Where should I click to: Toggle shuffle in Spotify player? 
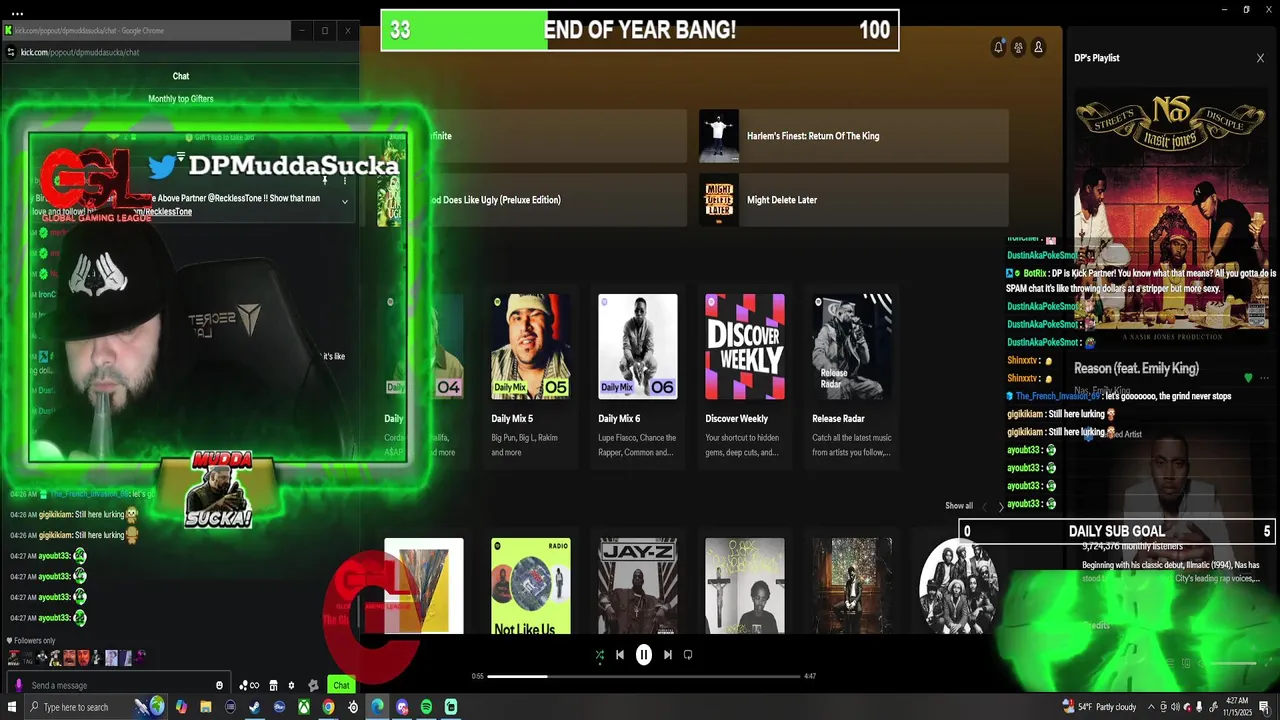coord(599,655)
